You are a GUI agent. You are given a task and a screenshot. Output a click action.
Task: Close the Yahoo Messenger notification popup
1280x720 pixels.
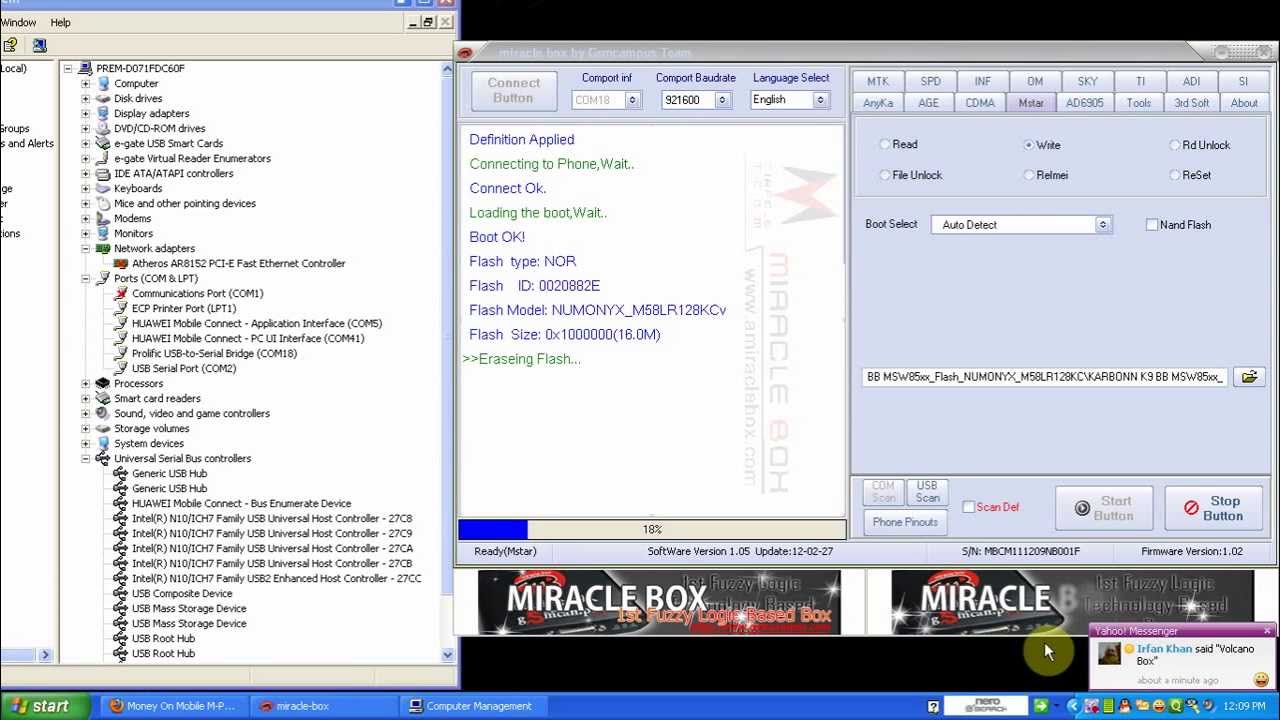click(1267, 631)
